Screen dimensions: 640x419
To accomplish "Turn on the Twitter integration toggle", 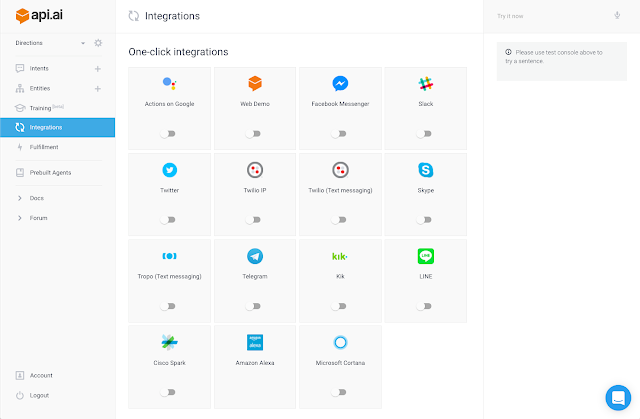I will pos(168,219).
